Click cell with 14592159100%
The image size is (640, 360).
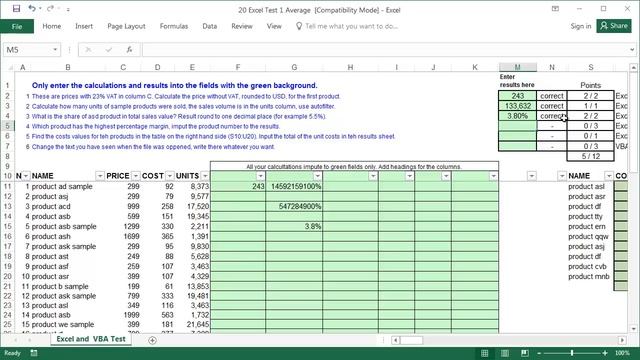pyautogui.click(x=294, y=187)
